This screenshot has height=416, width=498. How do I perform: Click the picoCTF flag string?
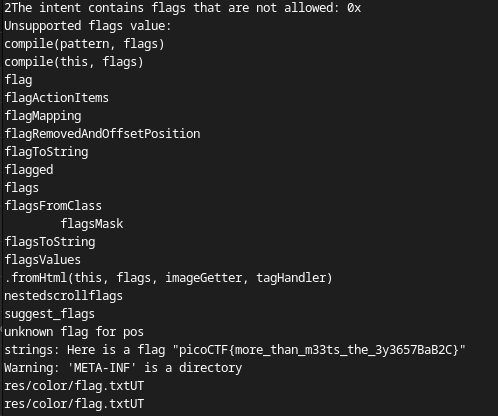tap(319, 350)
